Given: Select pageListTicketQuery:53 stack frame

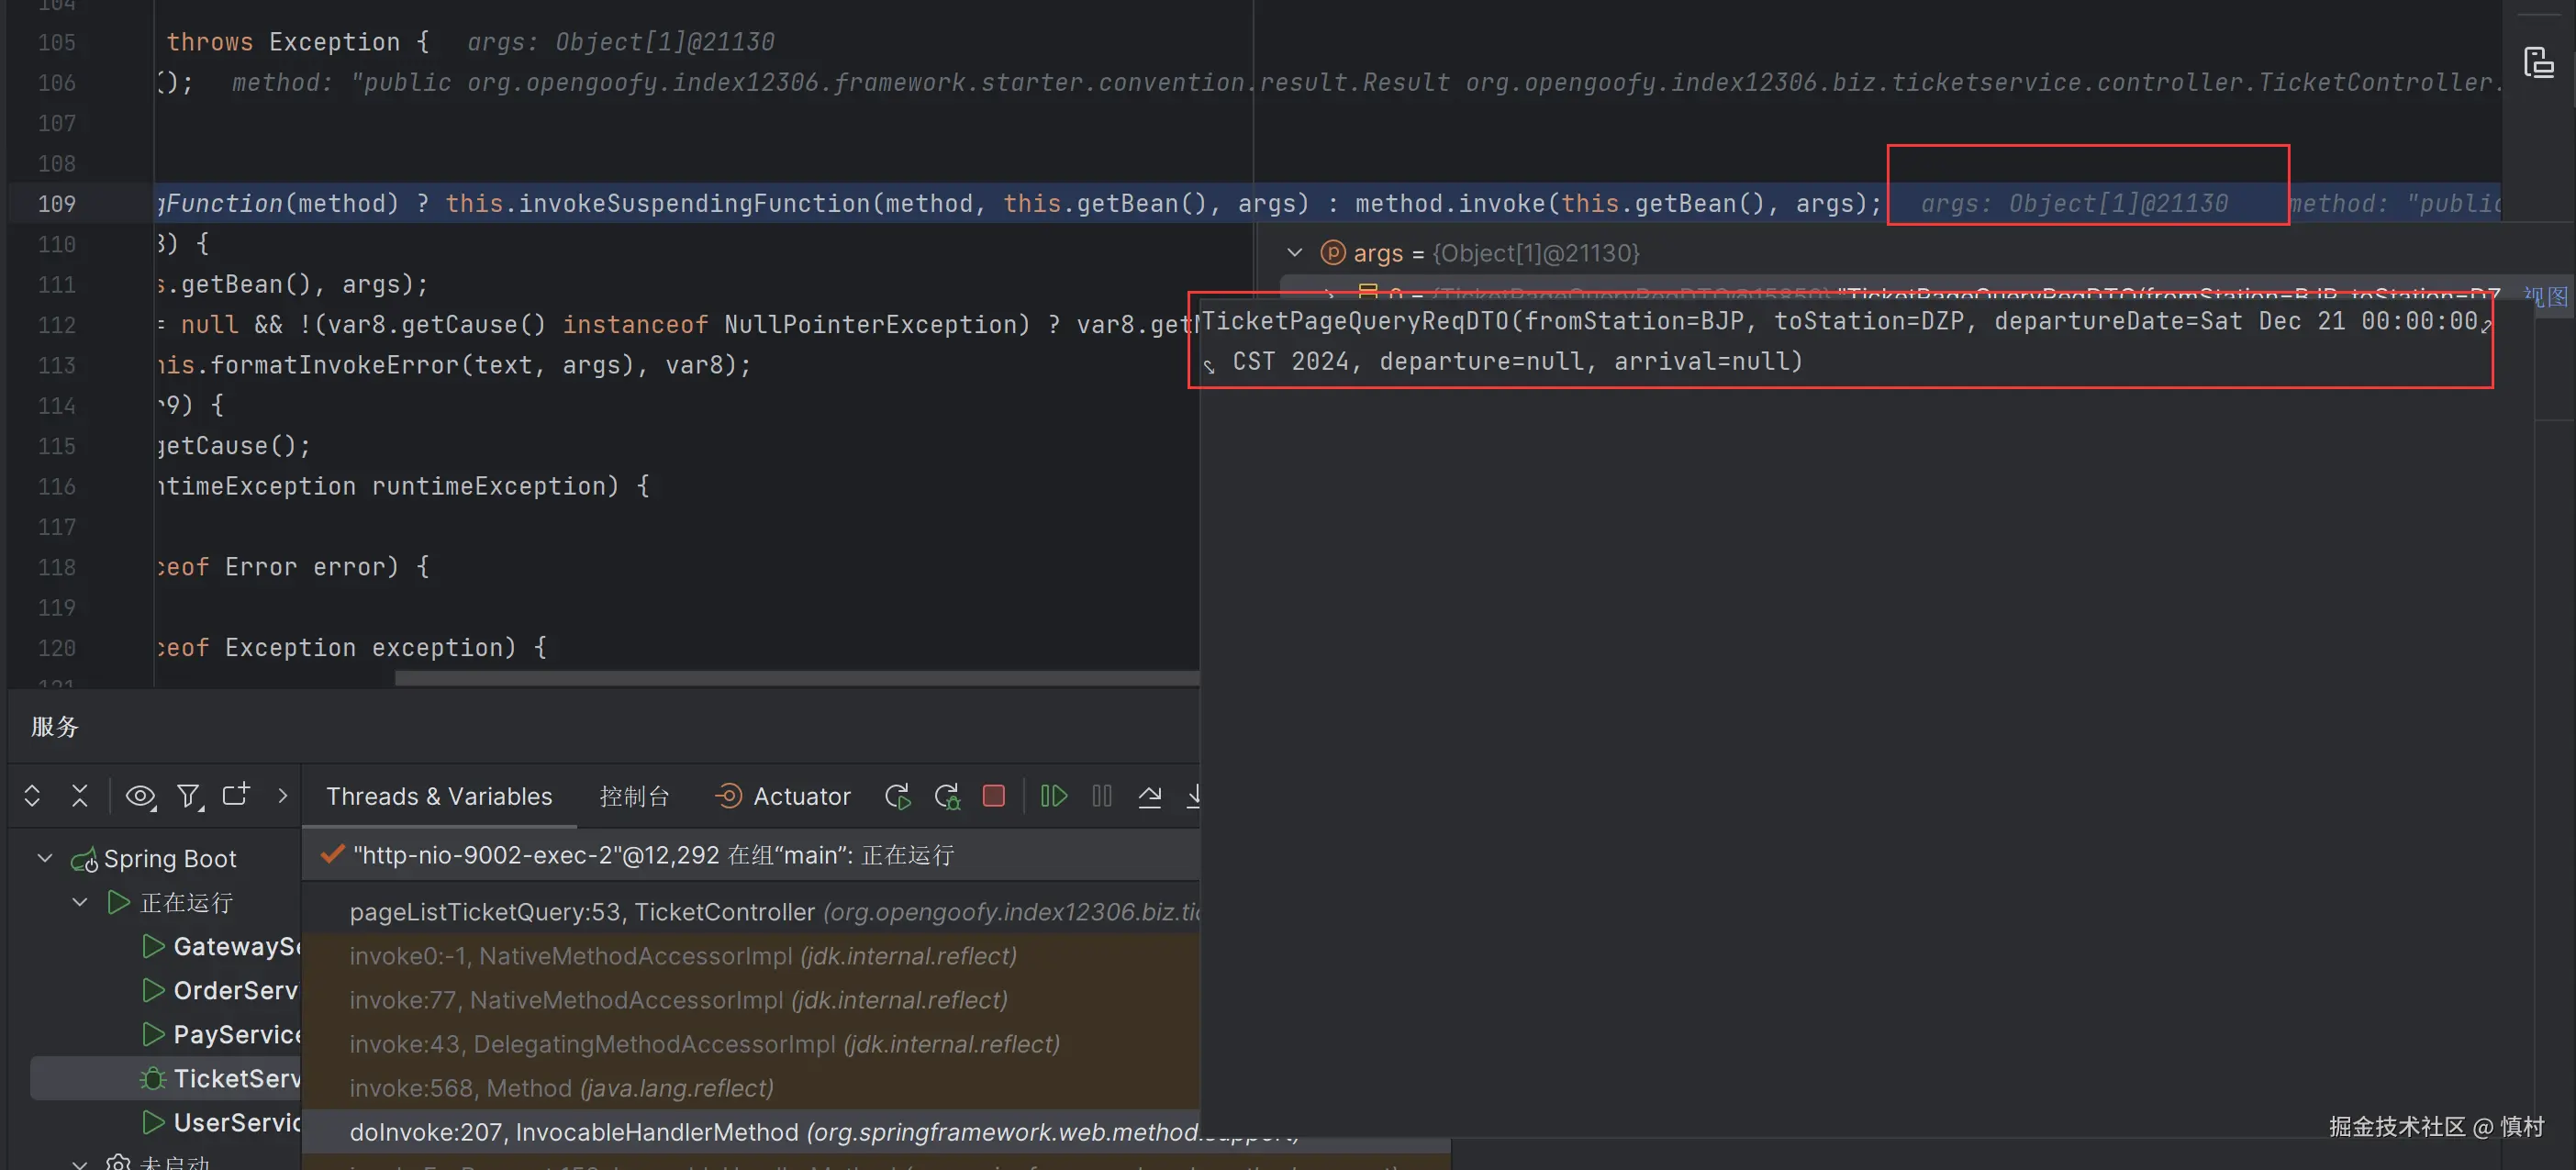Looking at the screenshot, I should coord(580,912).
